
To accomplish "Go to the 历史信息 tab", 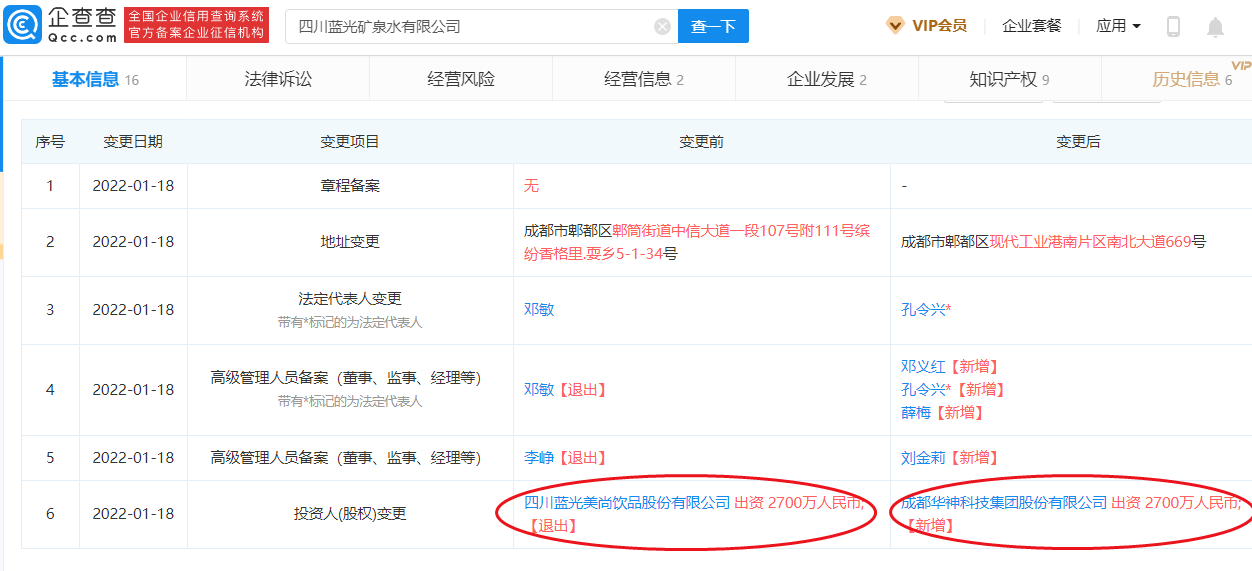I will click(1186, 79).
